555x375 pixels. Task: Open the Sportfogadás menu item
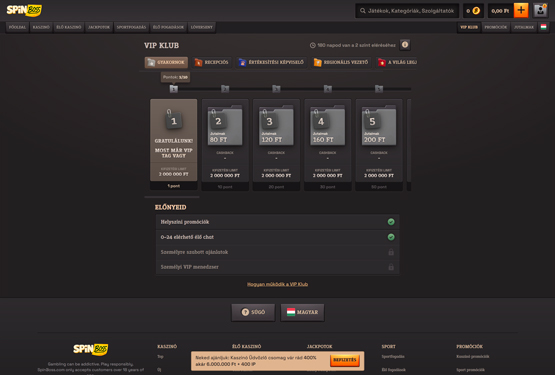[x=131, y=27]
